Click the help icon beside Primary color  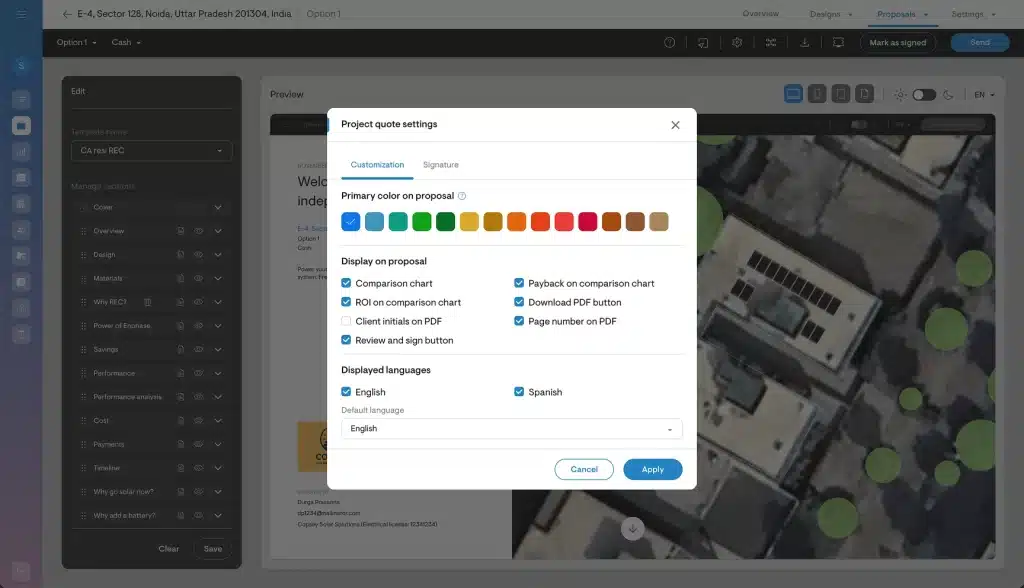(x=462, y=196)
